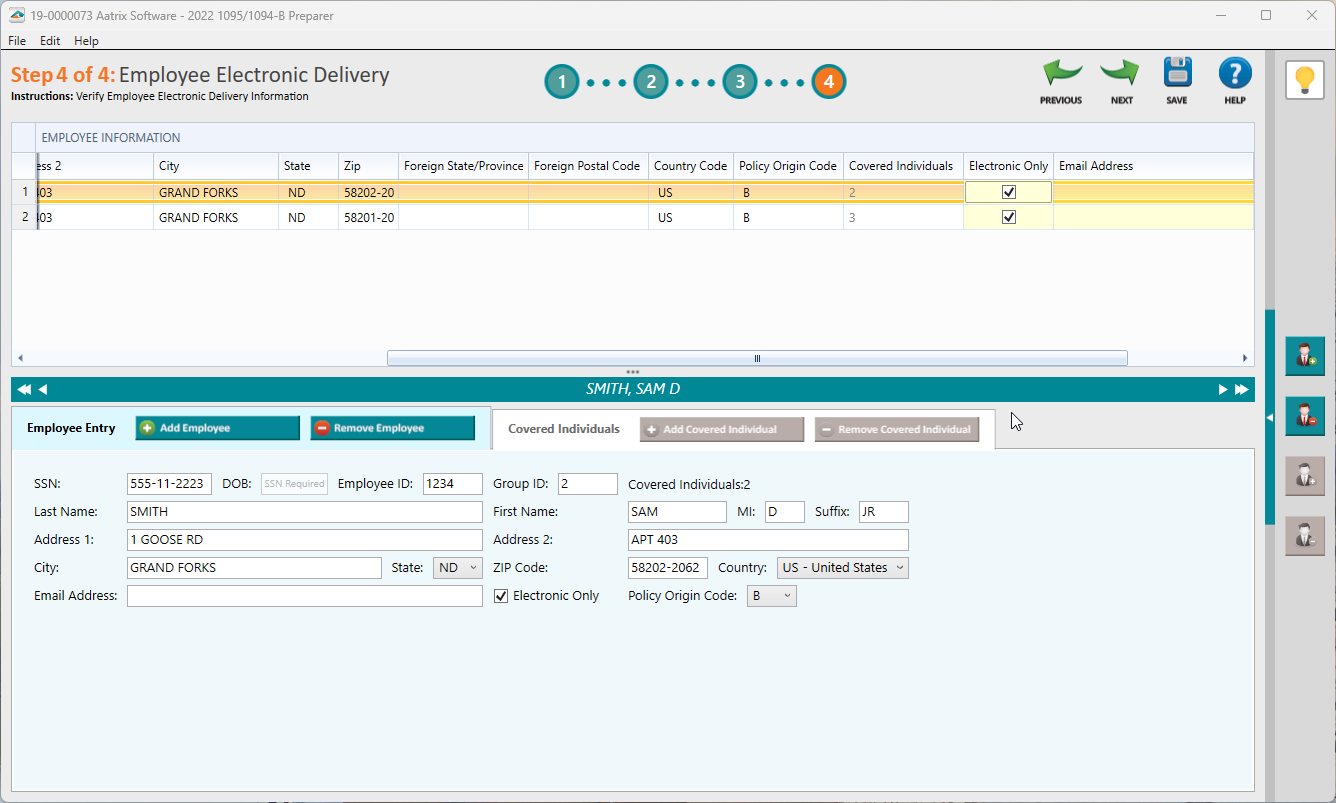The height and width of the screenshot is (803, 1336).
Task: Toggle Electronic Only checkbox in grid row 2
Action: click(1008, 216)
